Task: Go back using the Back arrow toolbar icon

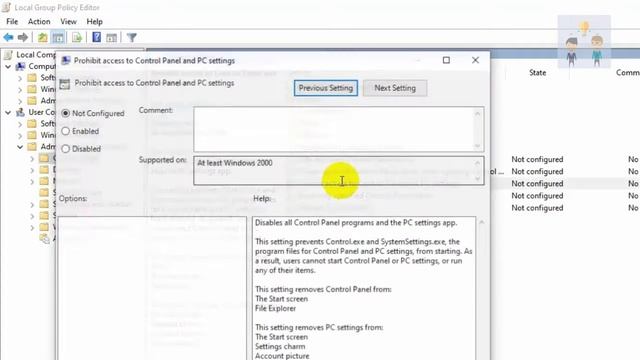Action: coord(8,38)
